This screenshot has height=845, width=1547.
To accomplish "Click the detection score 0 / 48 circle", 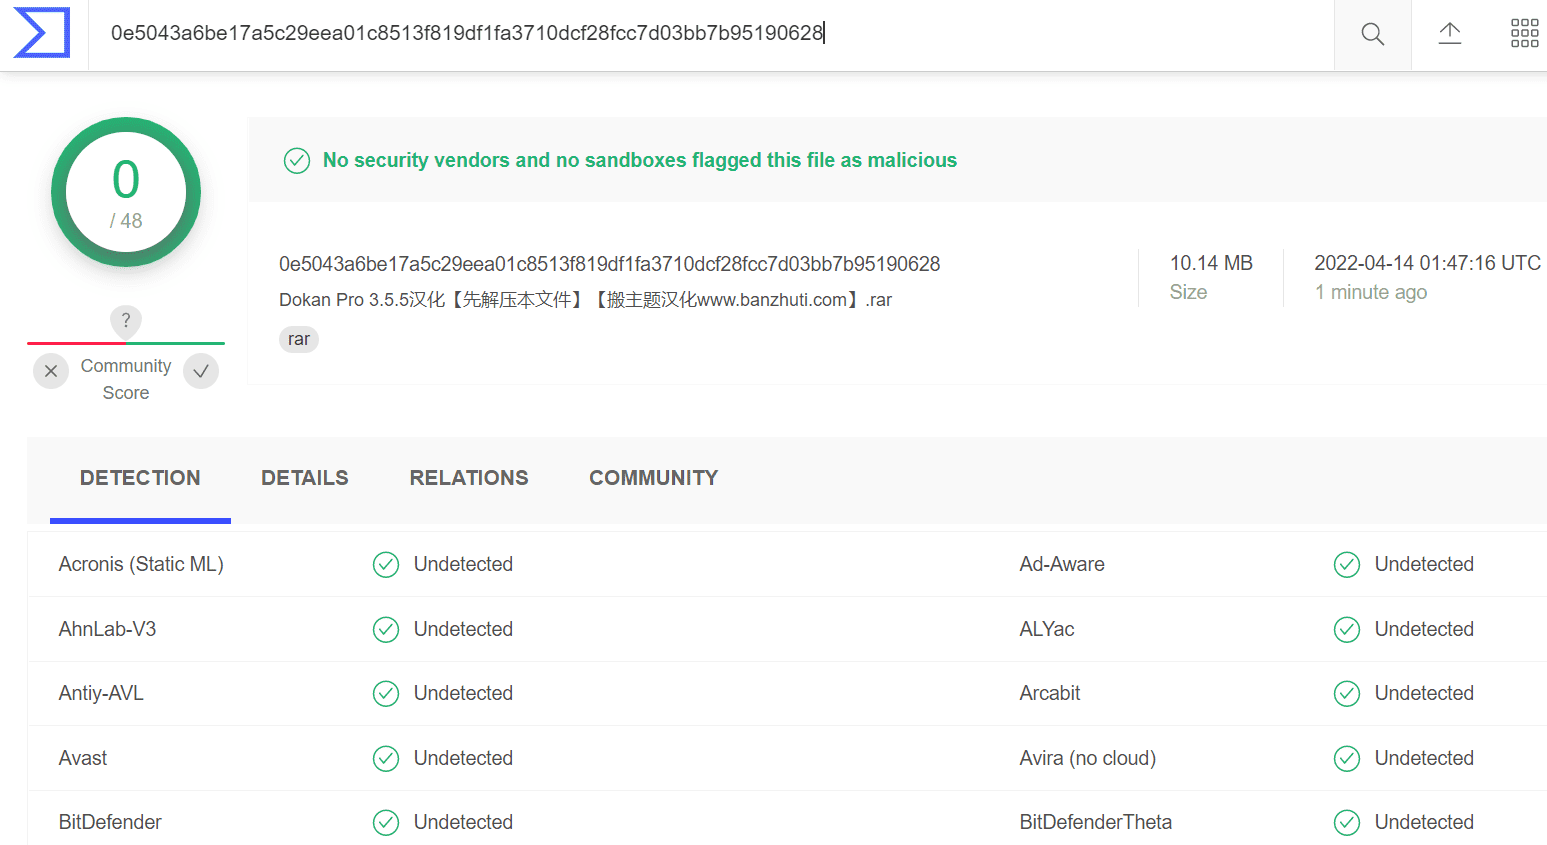I will tap(126, 192).
